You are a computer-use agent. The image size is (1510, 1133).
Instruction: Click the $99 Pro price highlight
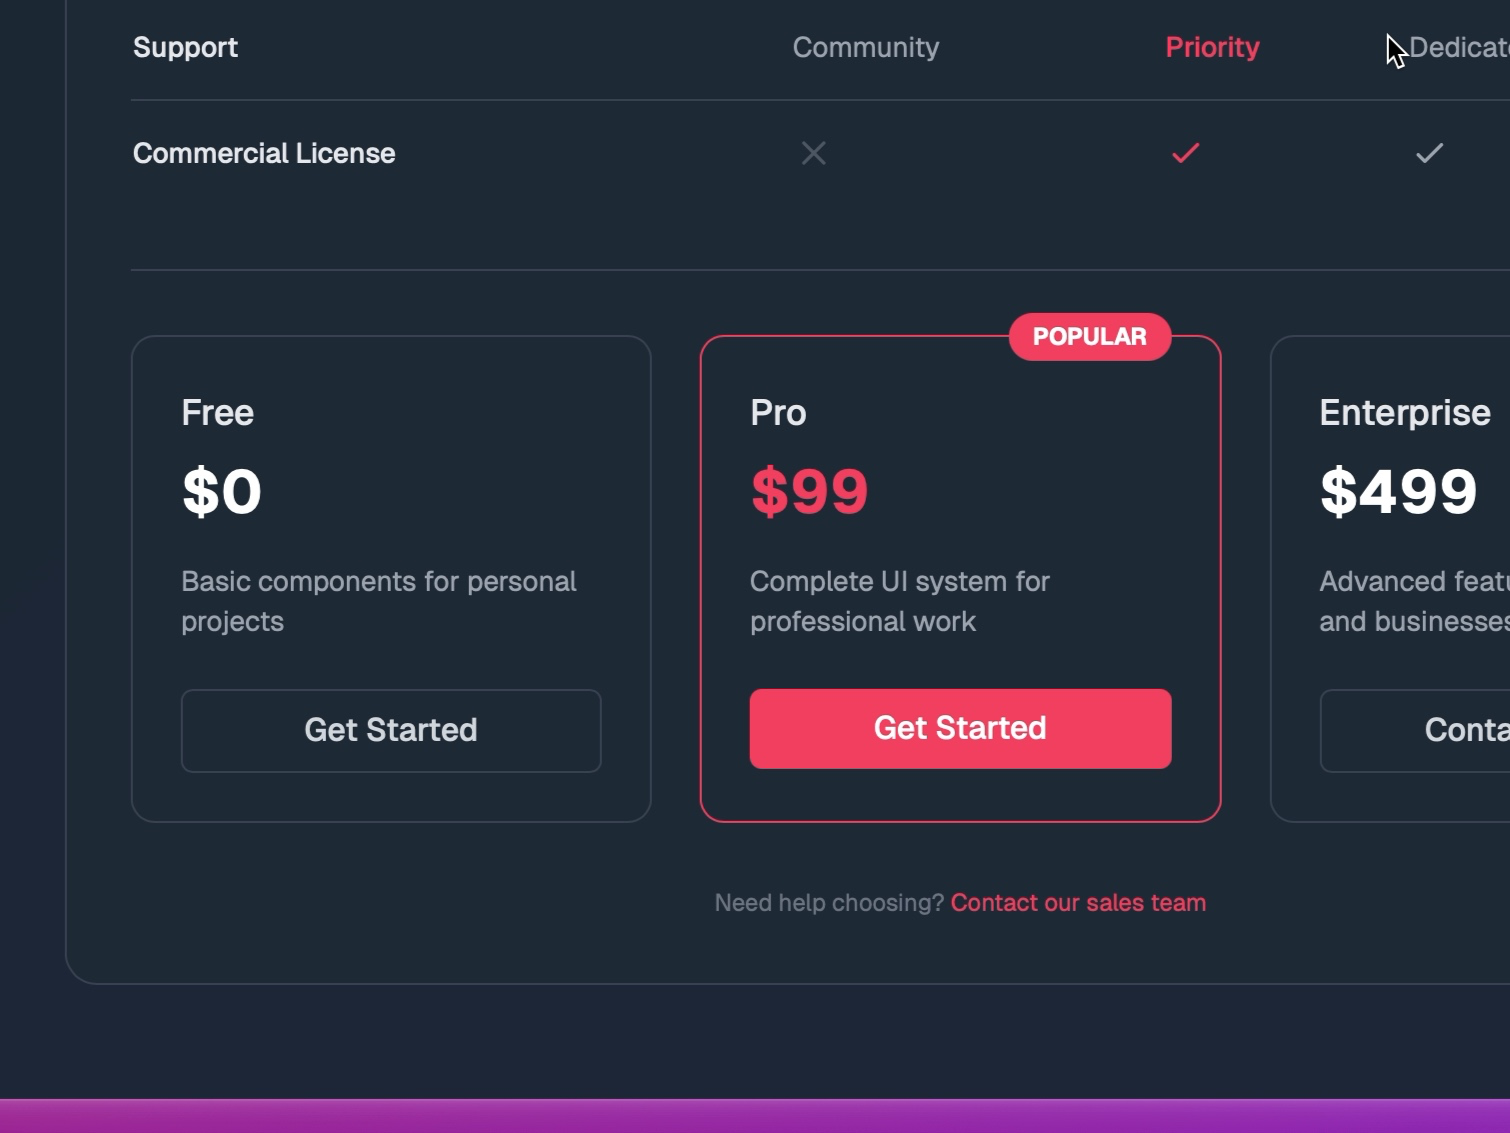tap(809, 490)
